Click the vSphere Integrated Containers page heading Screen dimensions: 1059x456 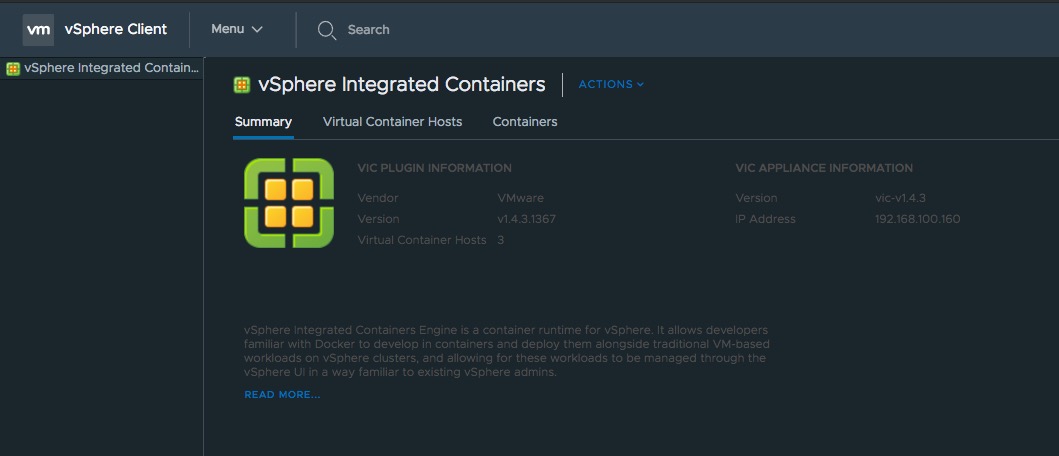tap(402, 84)
